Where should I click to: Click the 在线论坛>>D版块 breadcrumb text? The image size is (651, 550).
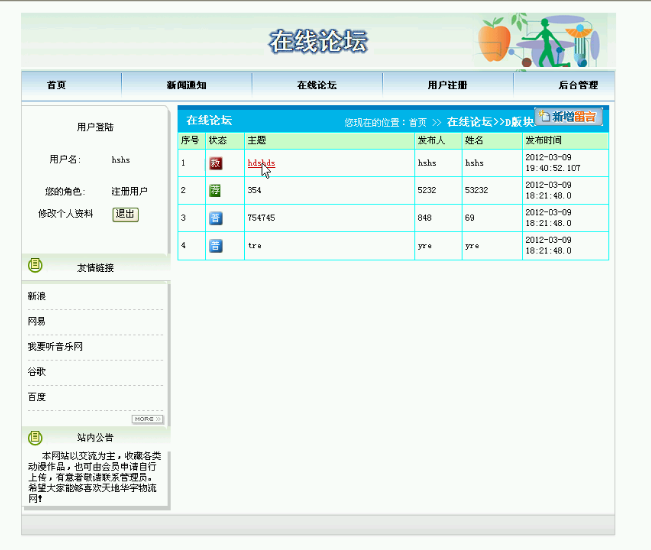(x=490, y=122)
